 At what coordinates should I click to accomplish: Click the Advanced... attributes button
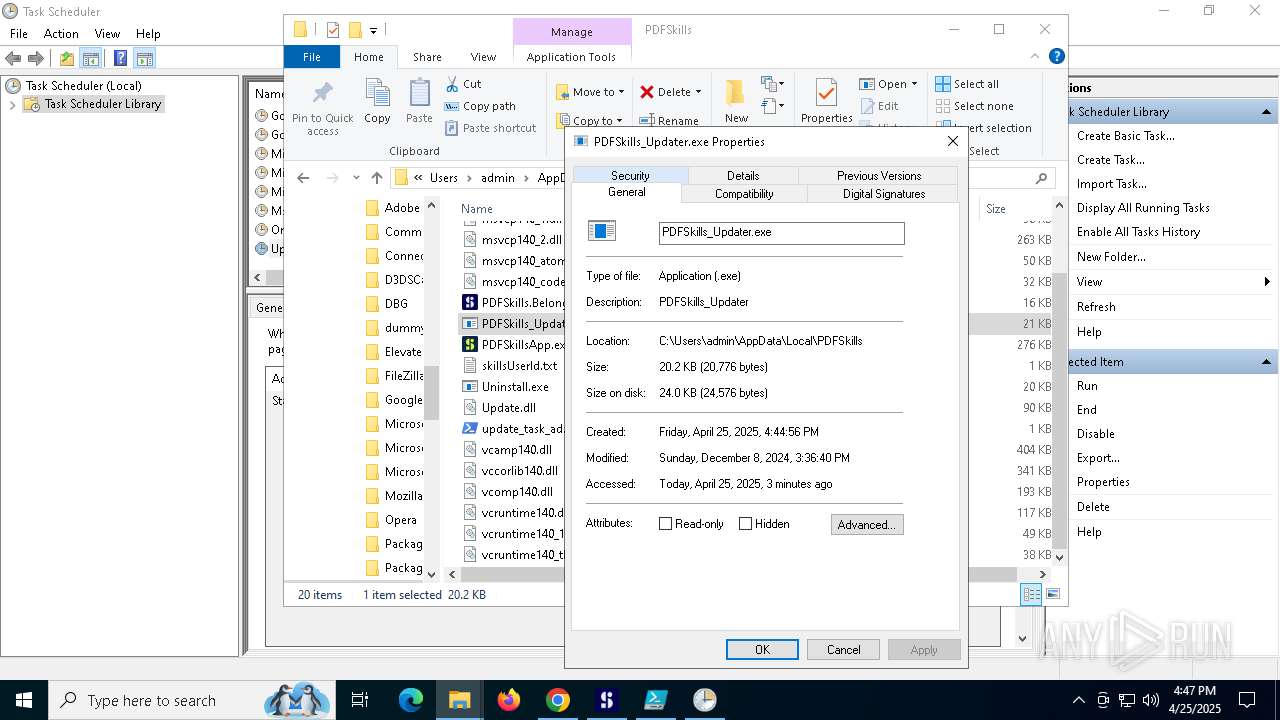(867, 524)
